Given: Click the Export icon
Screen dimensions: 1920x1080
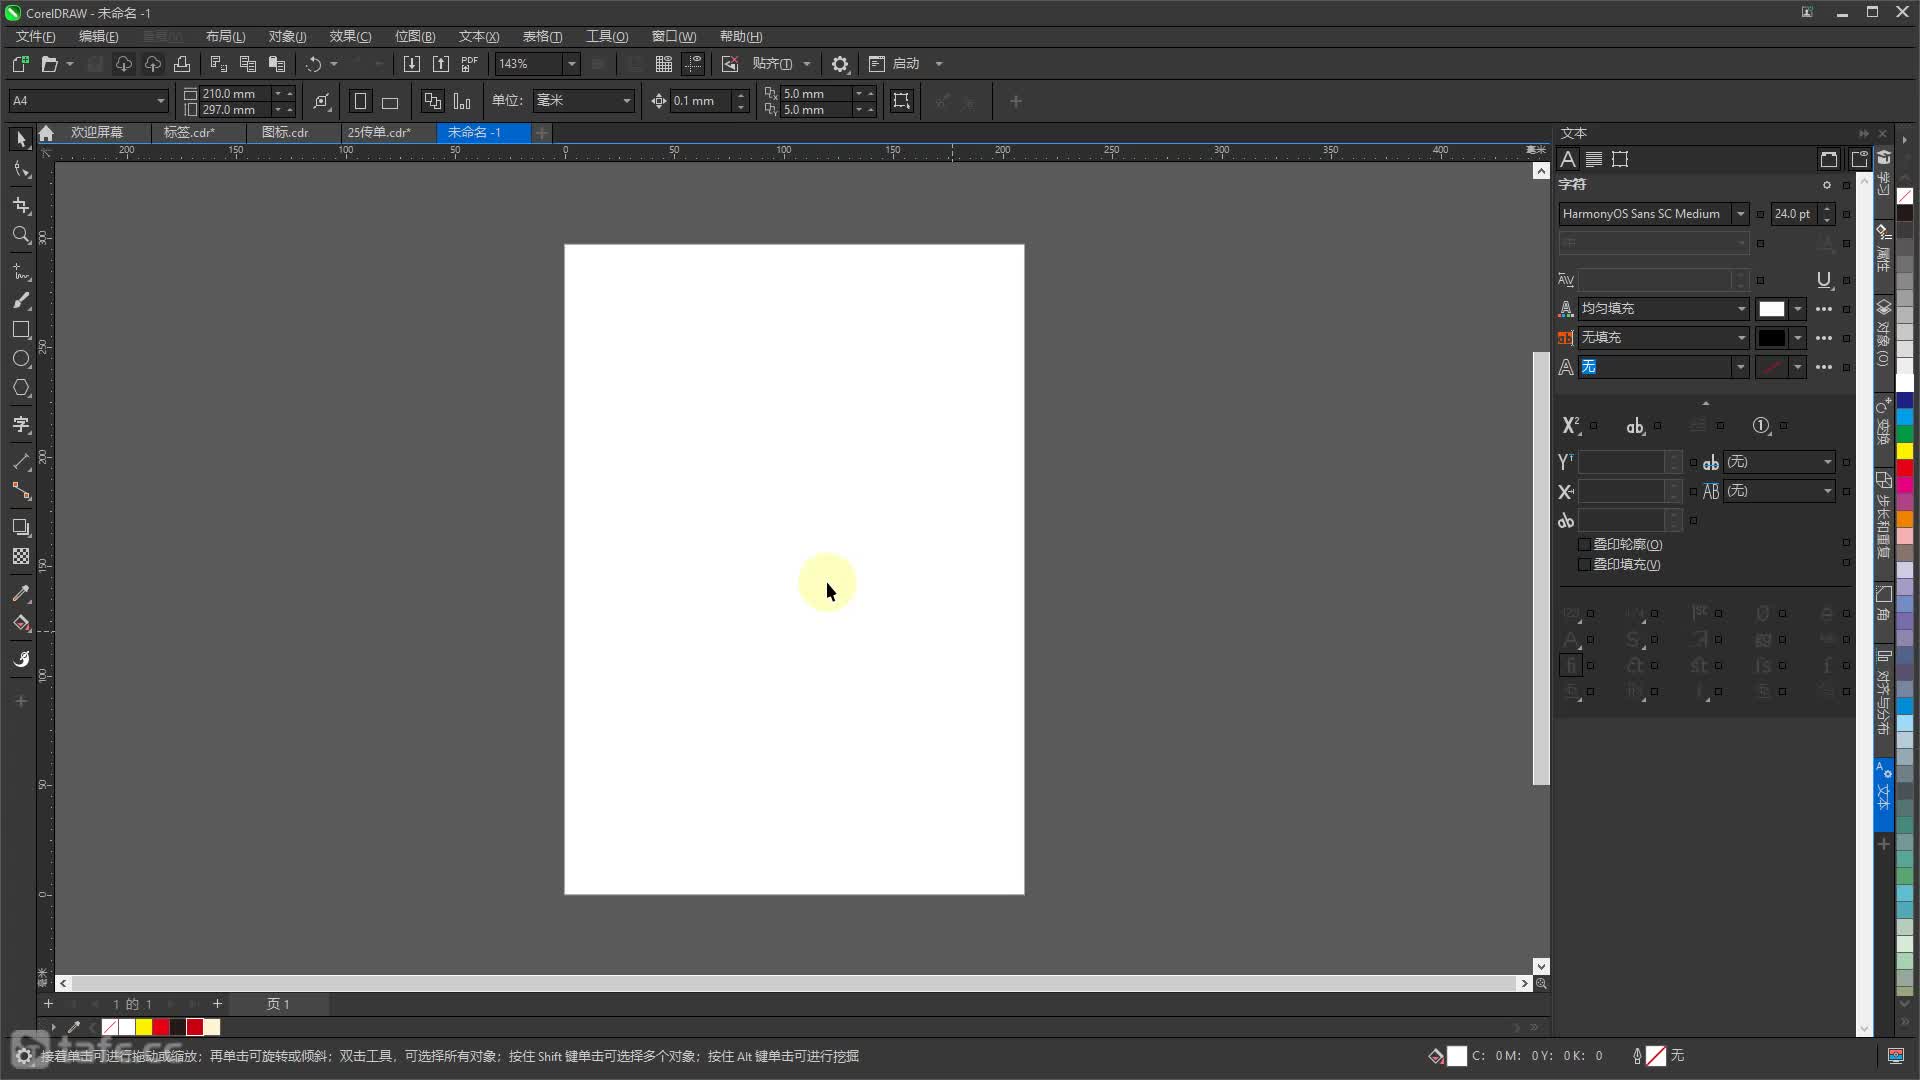Looking at the screenshot, I should 441,64.
